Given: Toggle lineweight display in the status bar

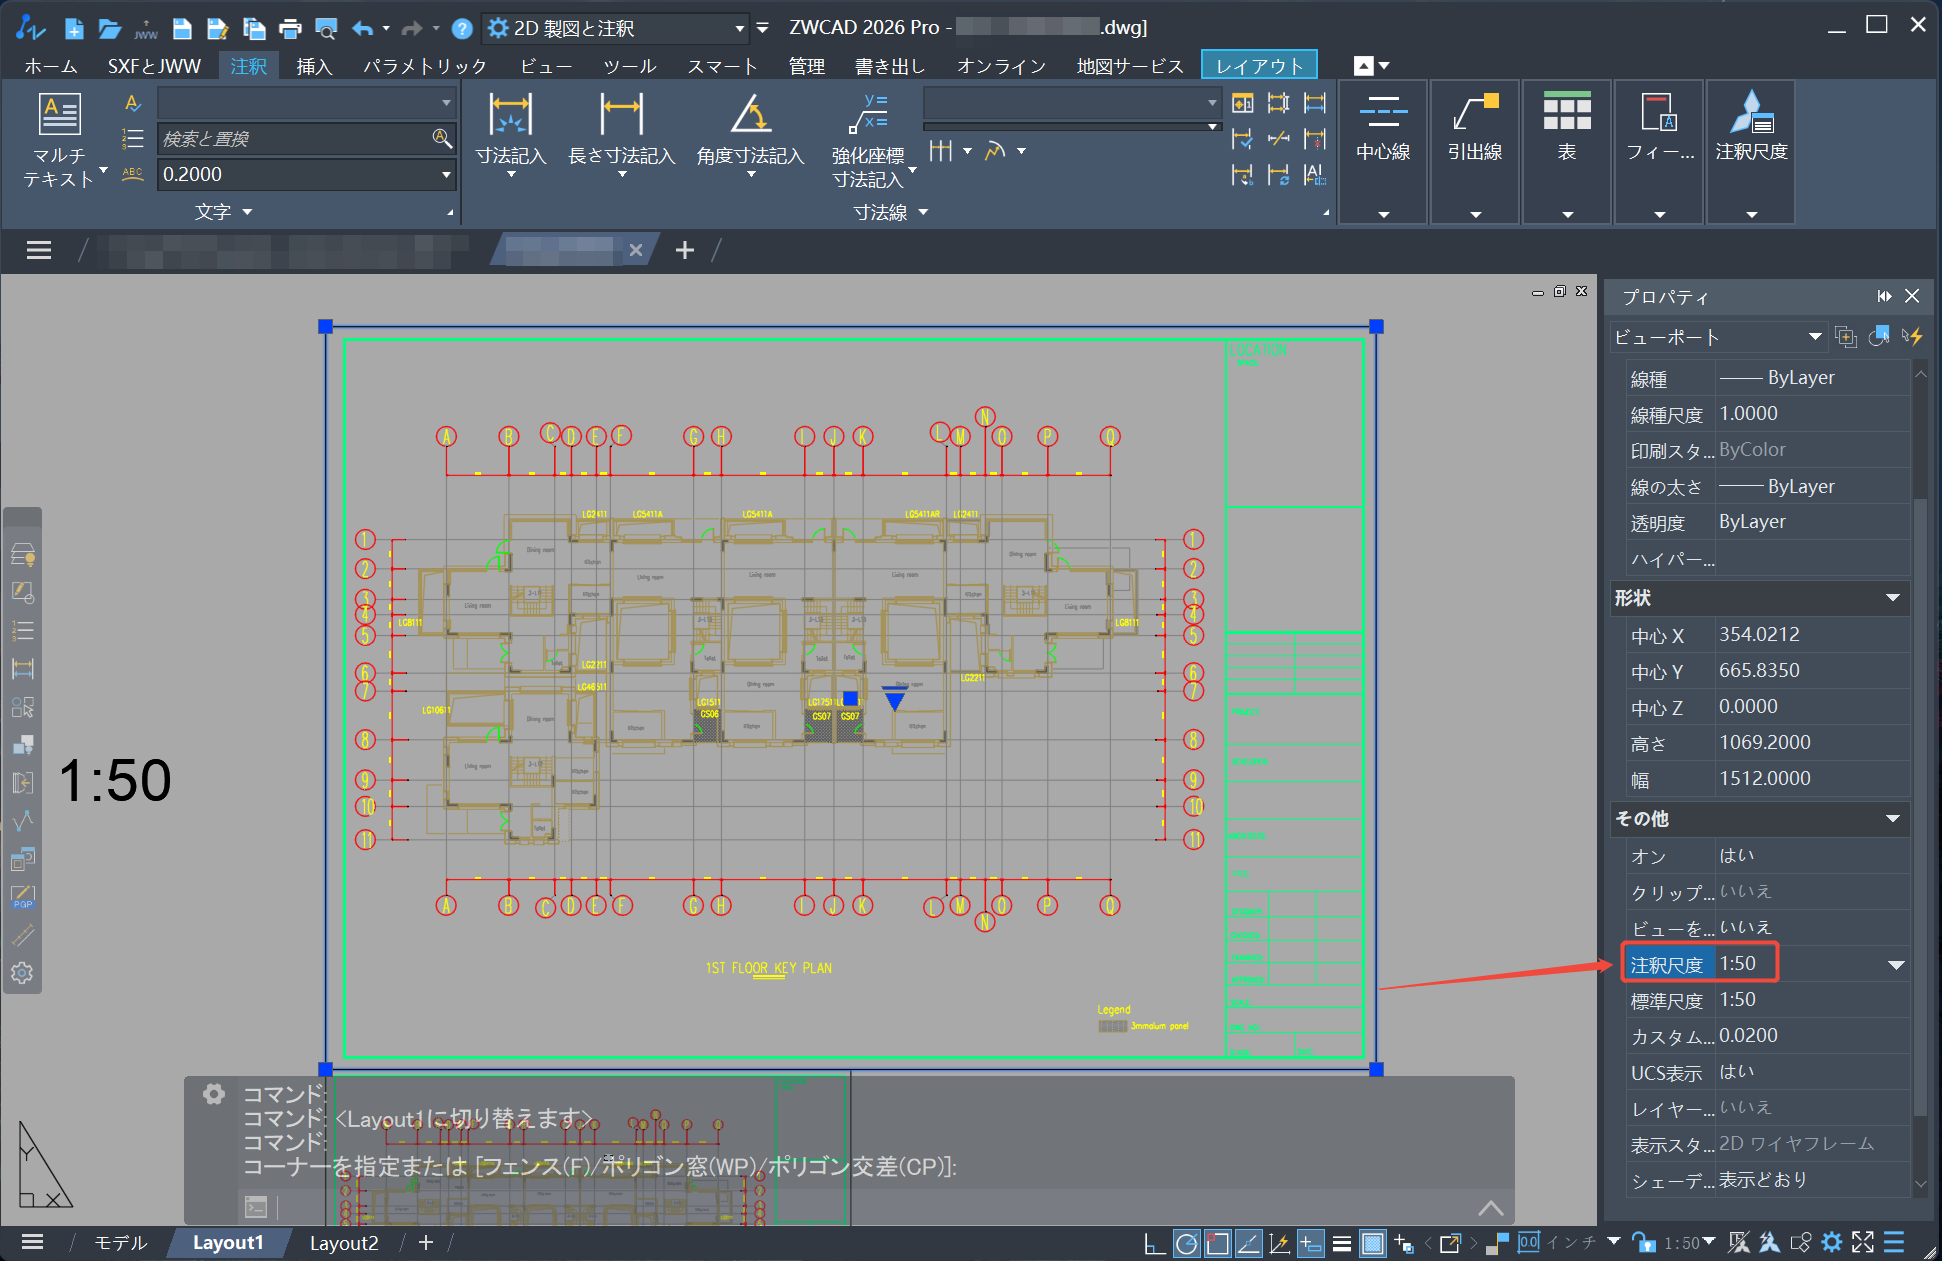Looking at the screenshot, I should pyautogui.click(x=1342, y=1243).
